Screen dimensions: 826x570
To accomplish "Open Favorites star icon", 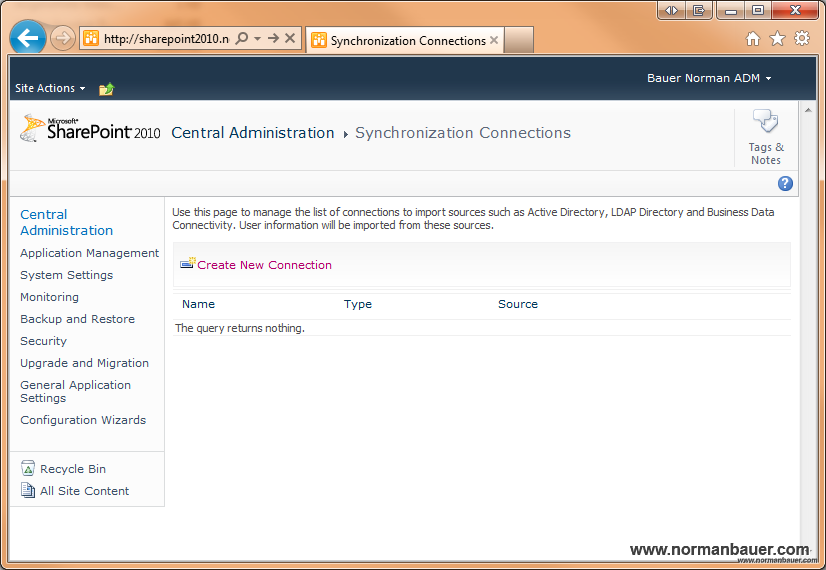I will pos(778,38).
